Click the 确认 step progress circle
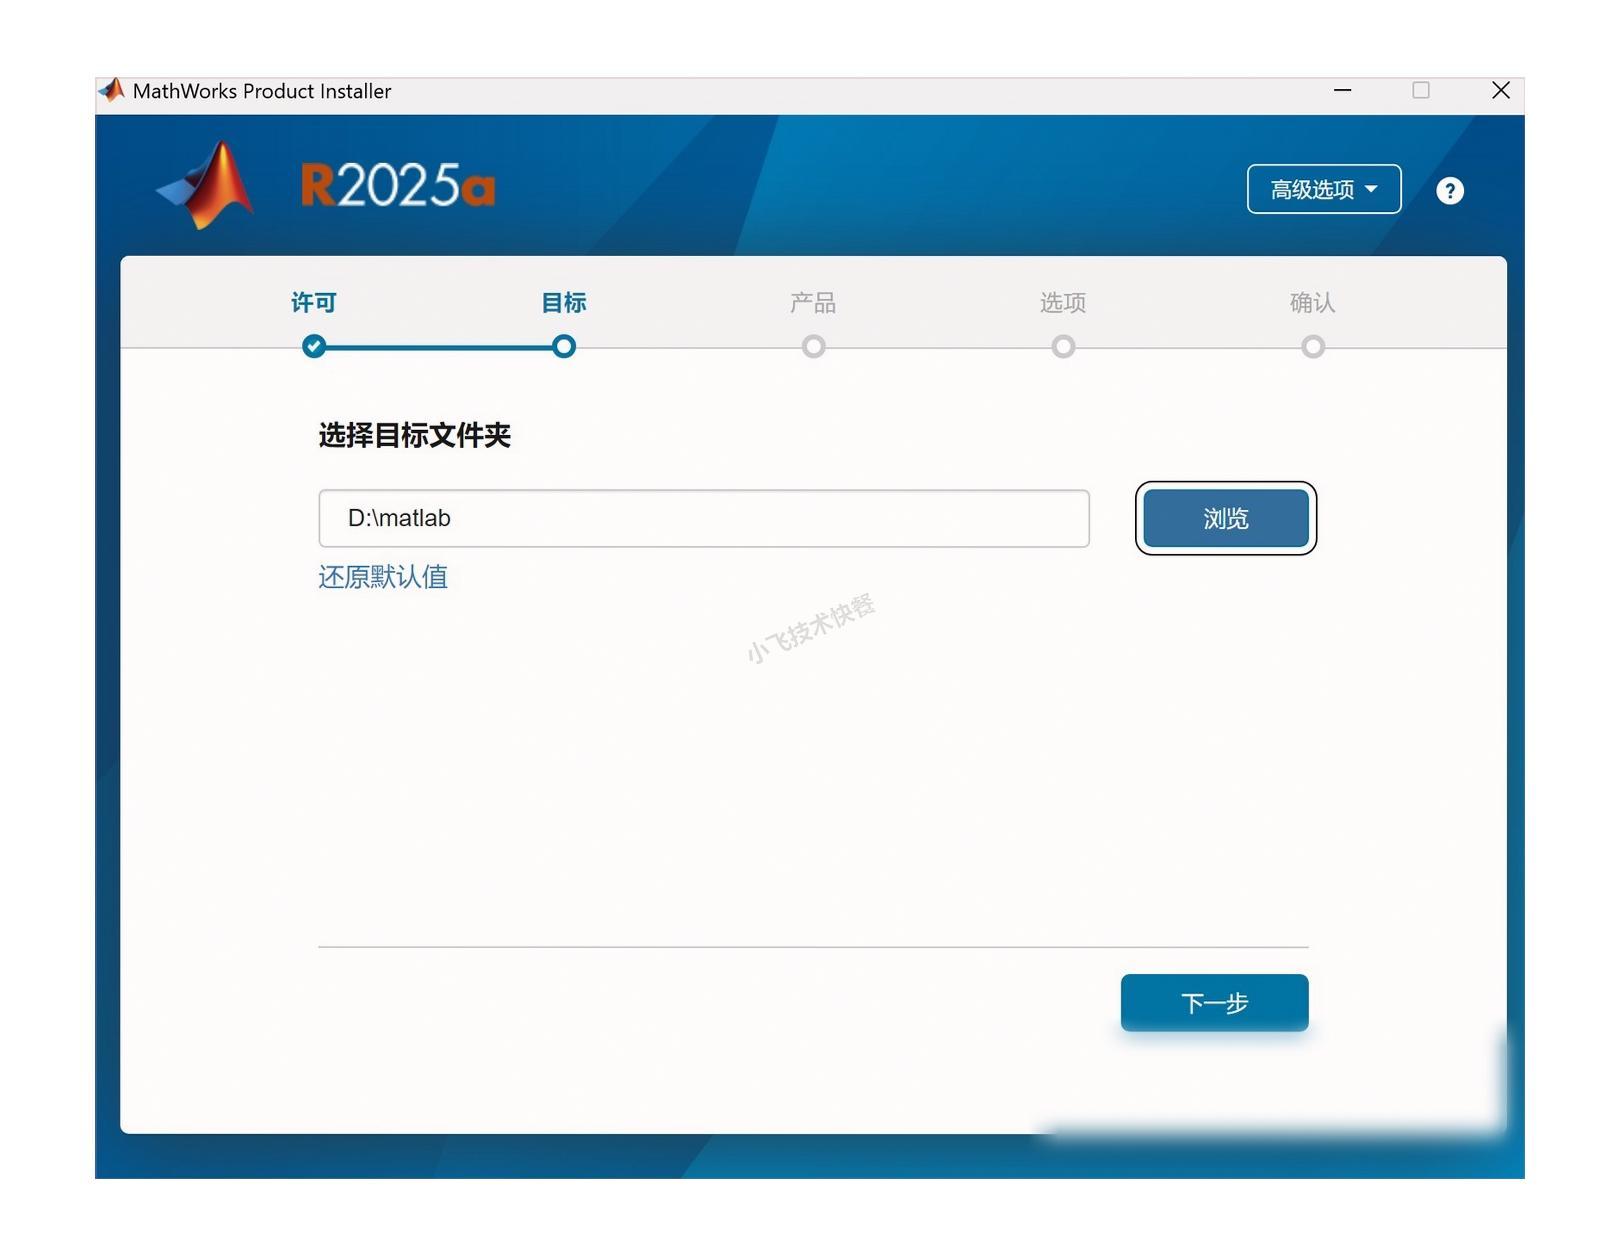The width and height of the screenshot is (1620, 1256). click(x=1313, y=346)
